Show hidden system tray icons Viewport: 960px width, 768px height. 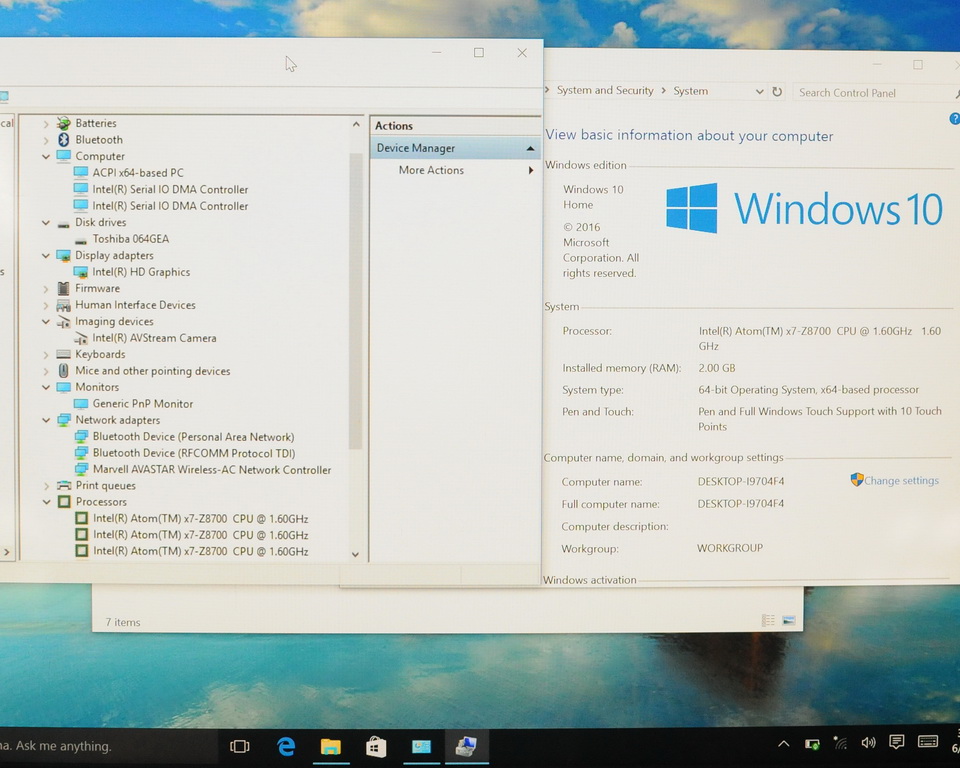tap(783, 744)
